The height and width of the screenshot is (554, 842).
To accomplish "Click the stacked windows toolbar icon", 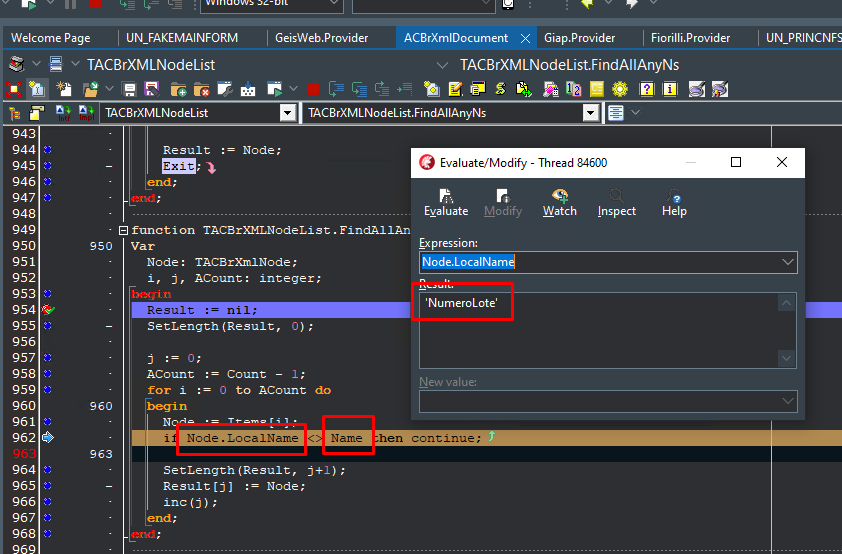I will point(478,89).
